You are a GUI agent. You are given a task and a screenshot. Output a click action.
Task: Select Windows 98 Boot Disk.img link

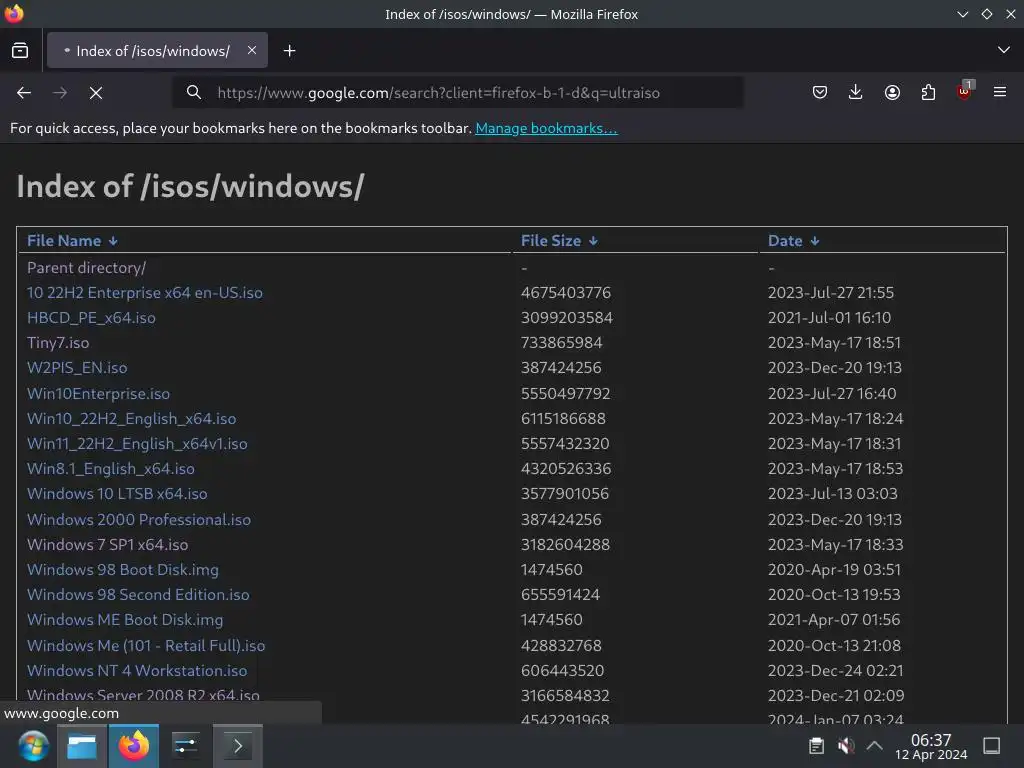click(x=123, y=569)
